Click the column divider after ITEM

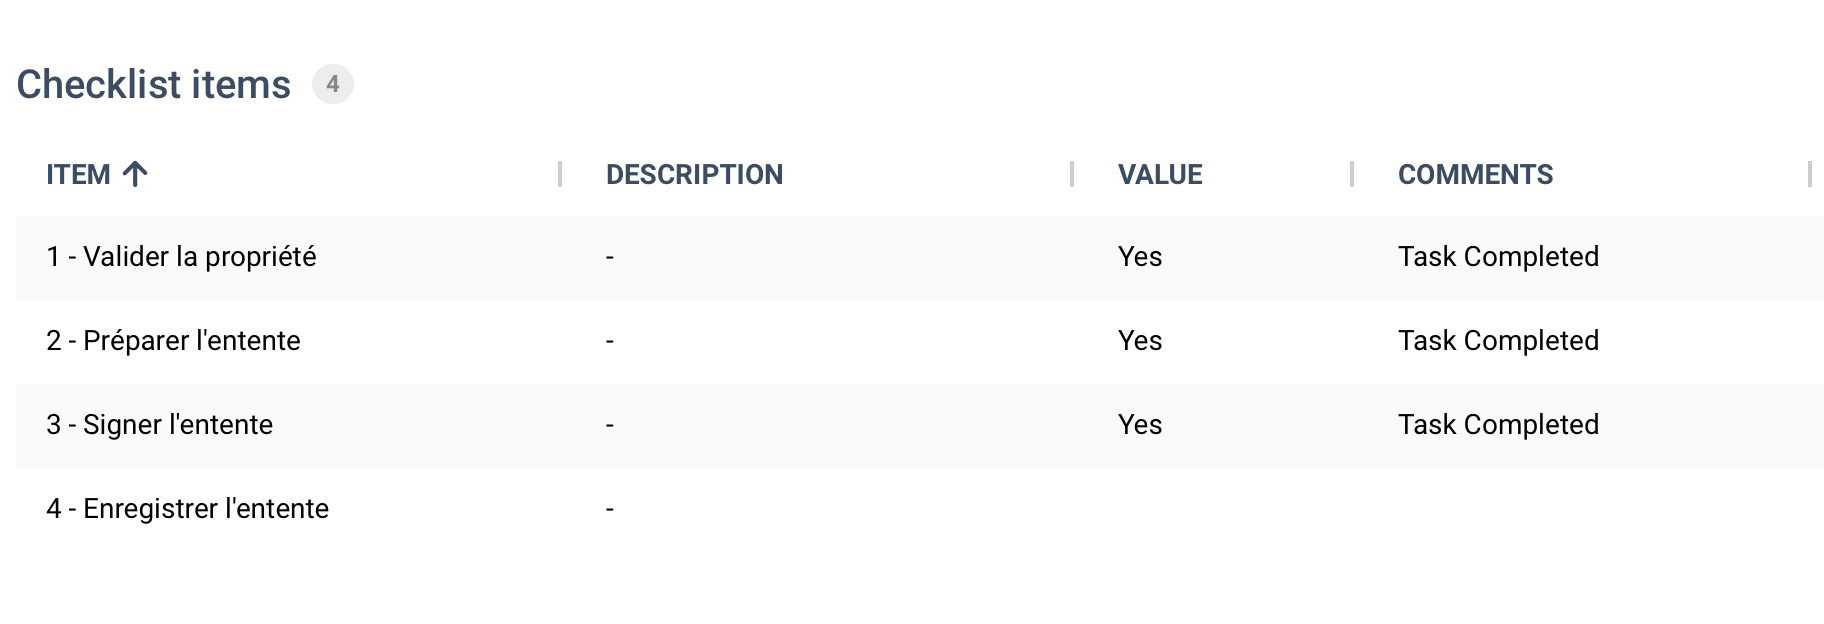click(x=560, y=174)
